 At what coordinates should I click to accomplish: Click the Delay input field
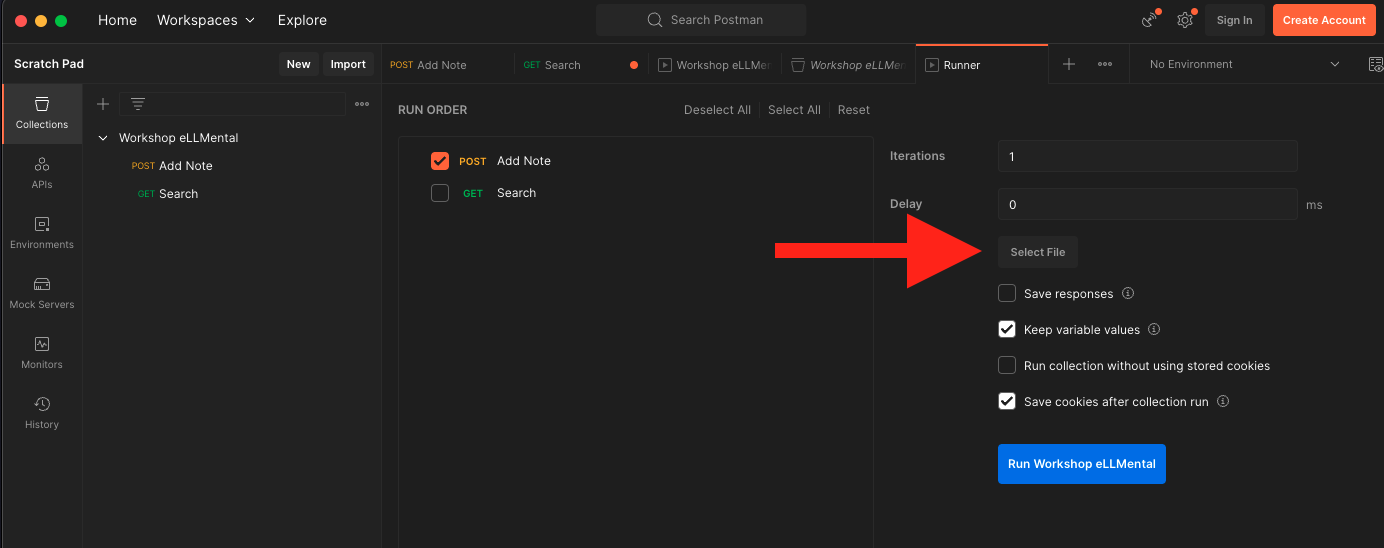(x=1148, y=204)
